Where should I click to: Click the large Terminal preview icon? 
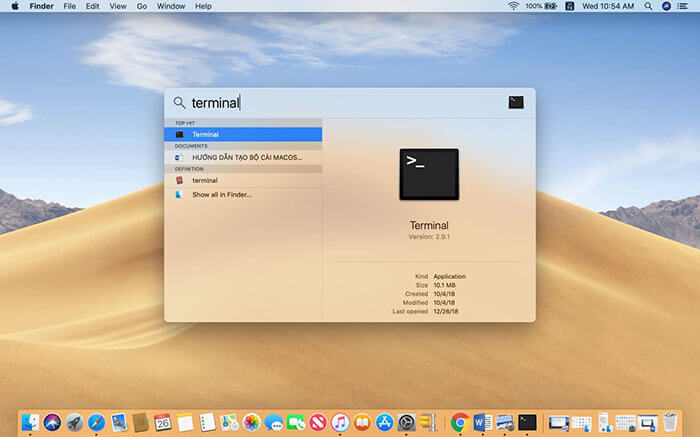429,175
